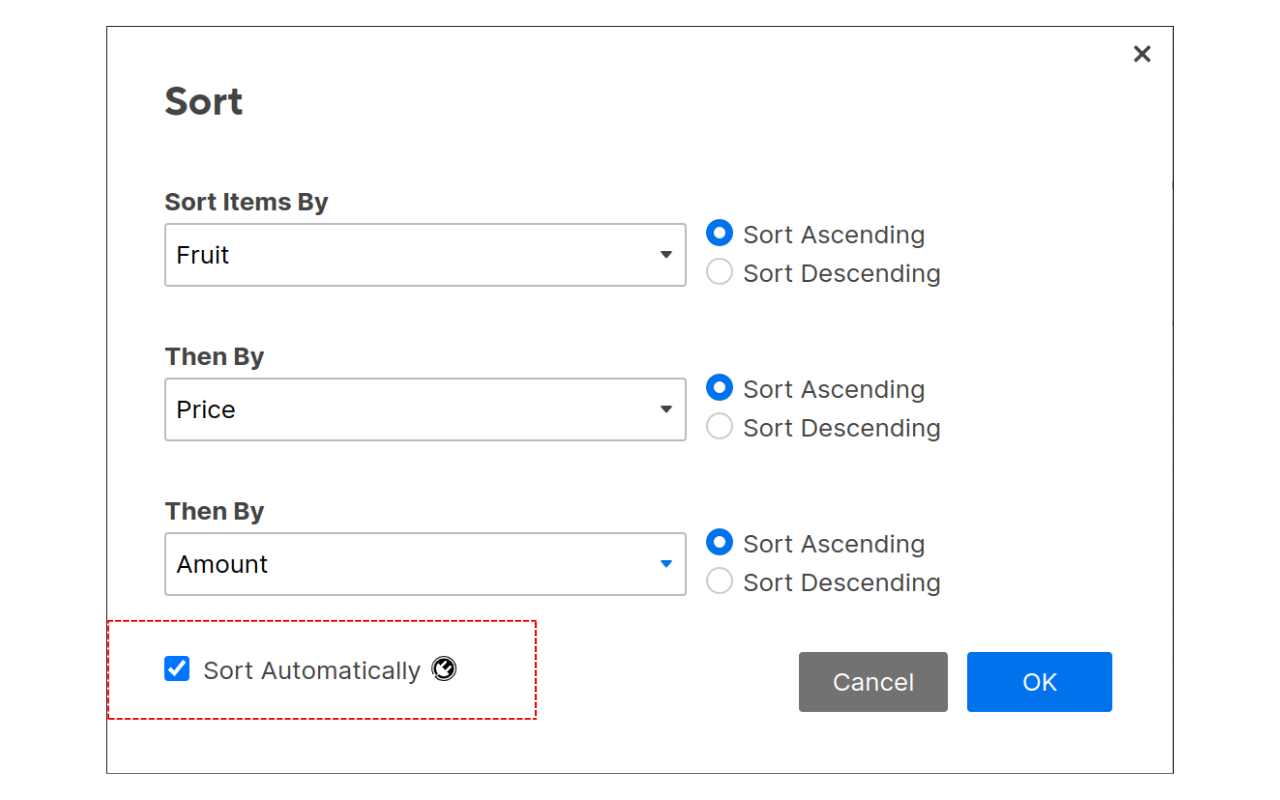This screenshot has width=1280, height=800.
Task: Open the Price Then By dropdown
Action: (x=425, y=409)
